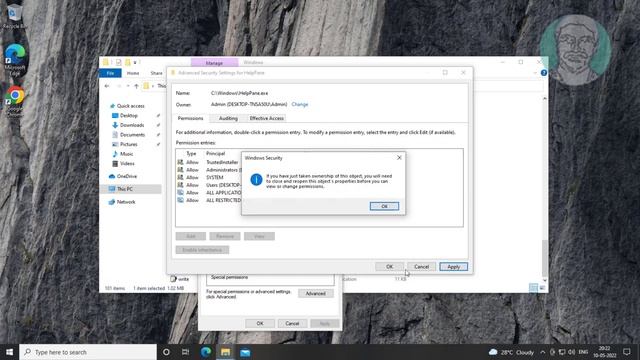Click the File Explorer help icon

pyautogui.click(x=544, y=73)
